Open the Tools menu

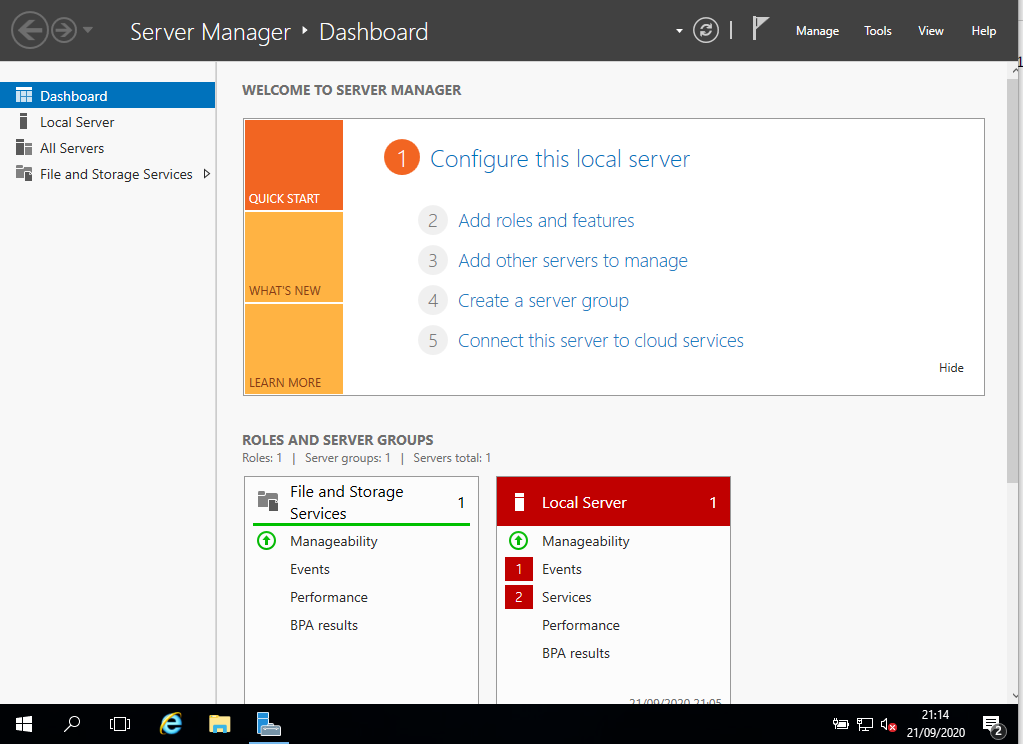[x=878, y=31]
